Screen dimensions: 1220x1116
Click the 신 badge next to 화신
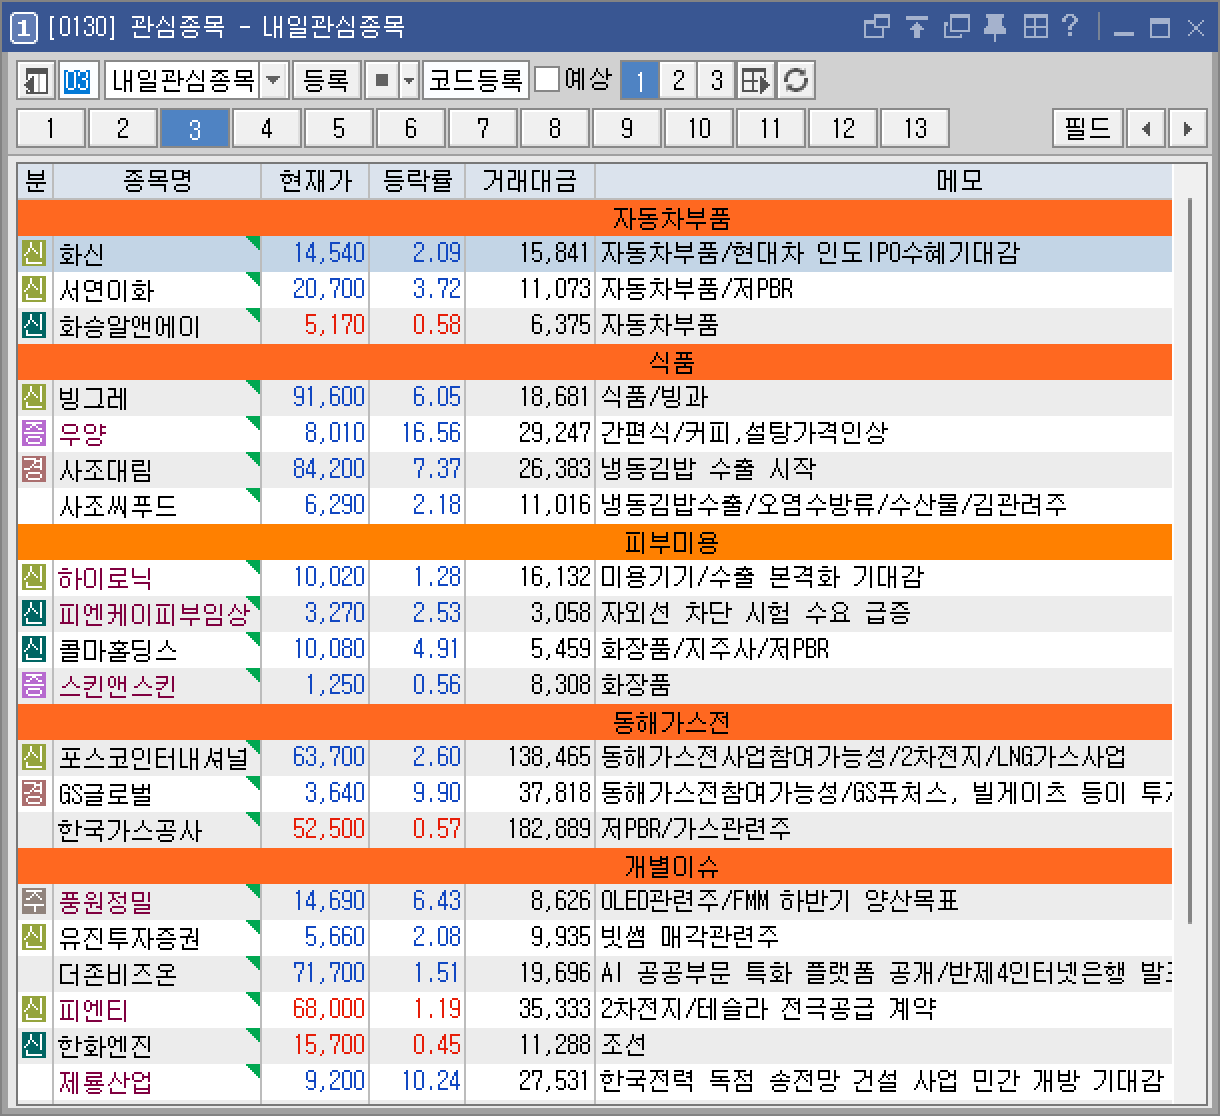click(34, 254)
